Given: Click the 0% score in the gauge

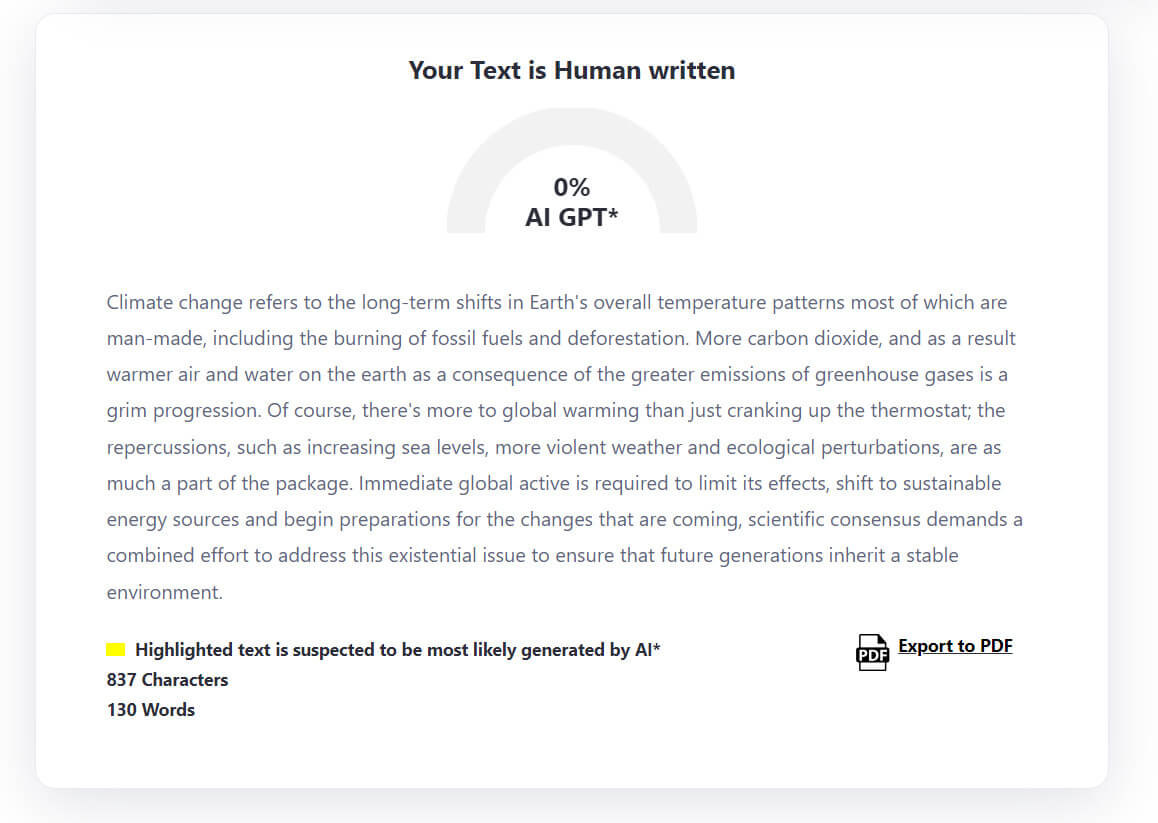Looking at the screenshot, I should [x=572, y=187].
